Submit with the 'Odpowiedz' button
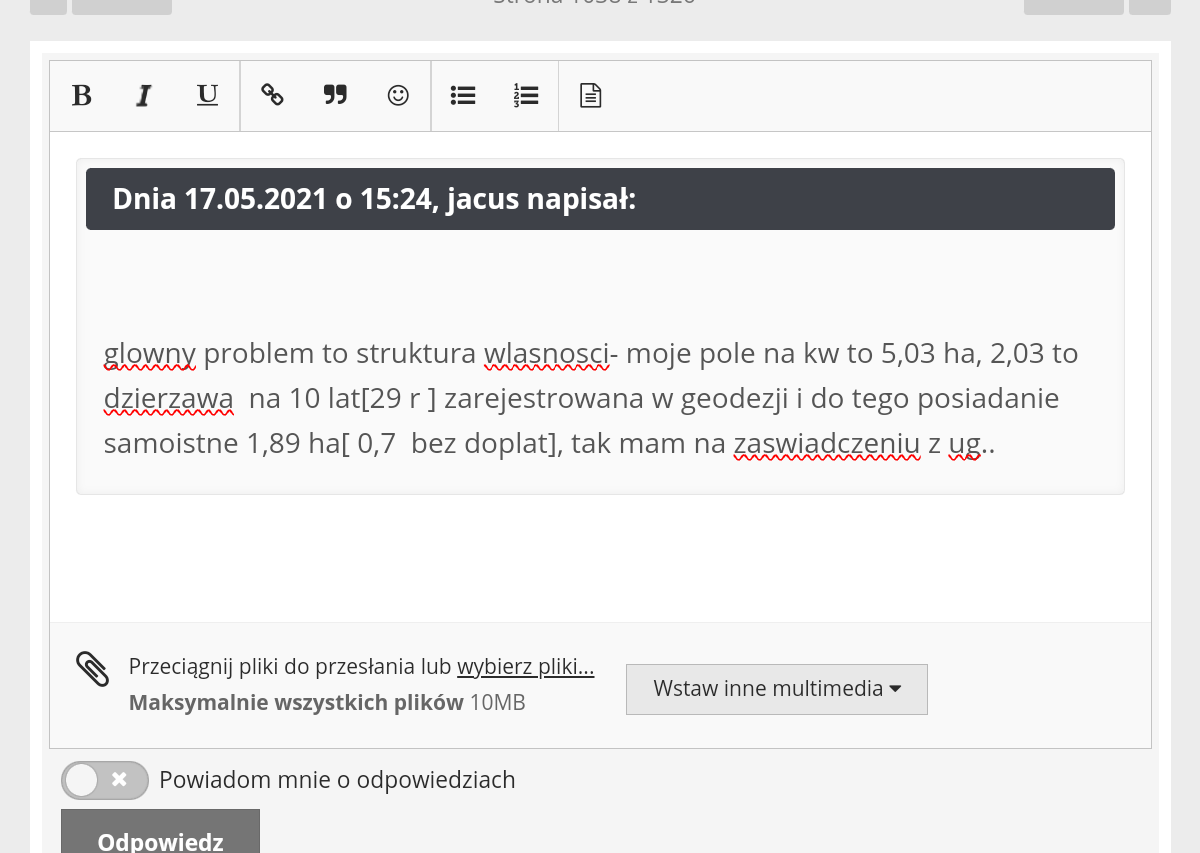 click(160, 838)
